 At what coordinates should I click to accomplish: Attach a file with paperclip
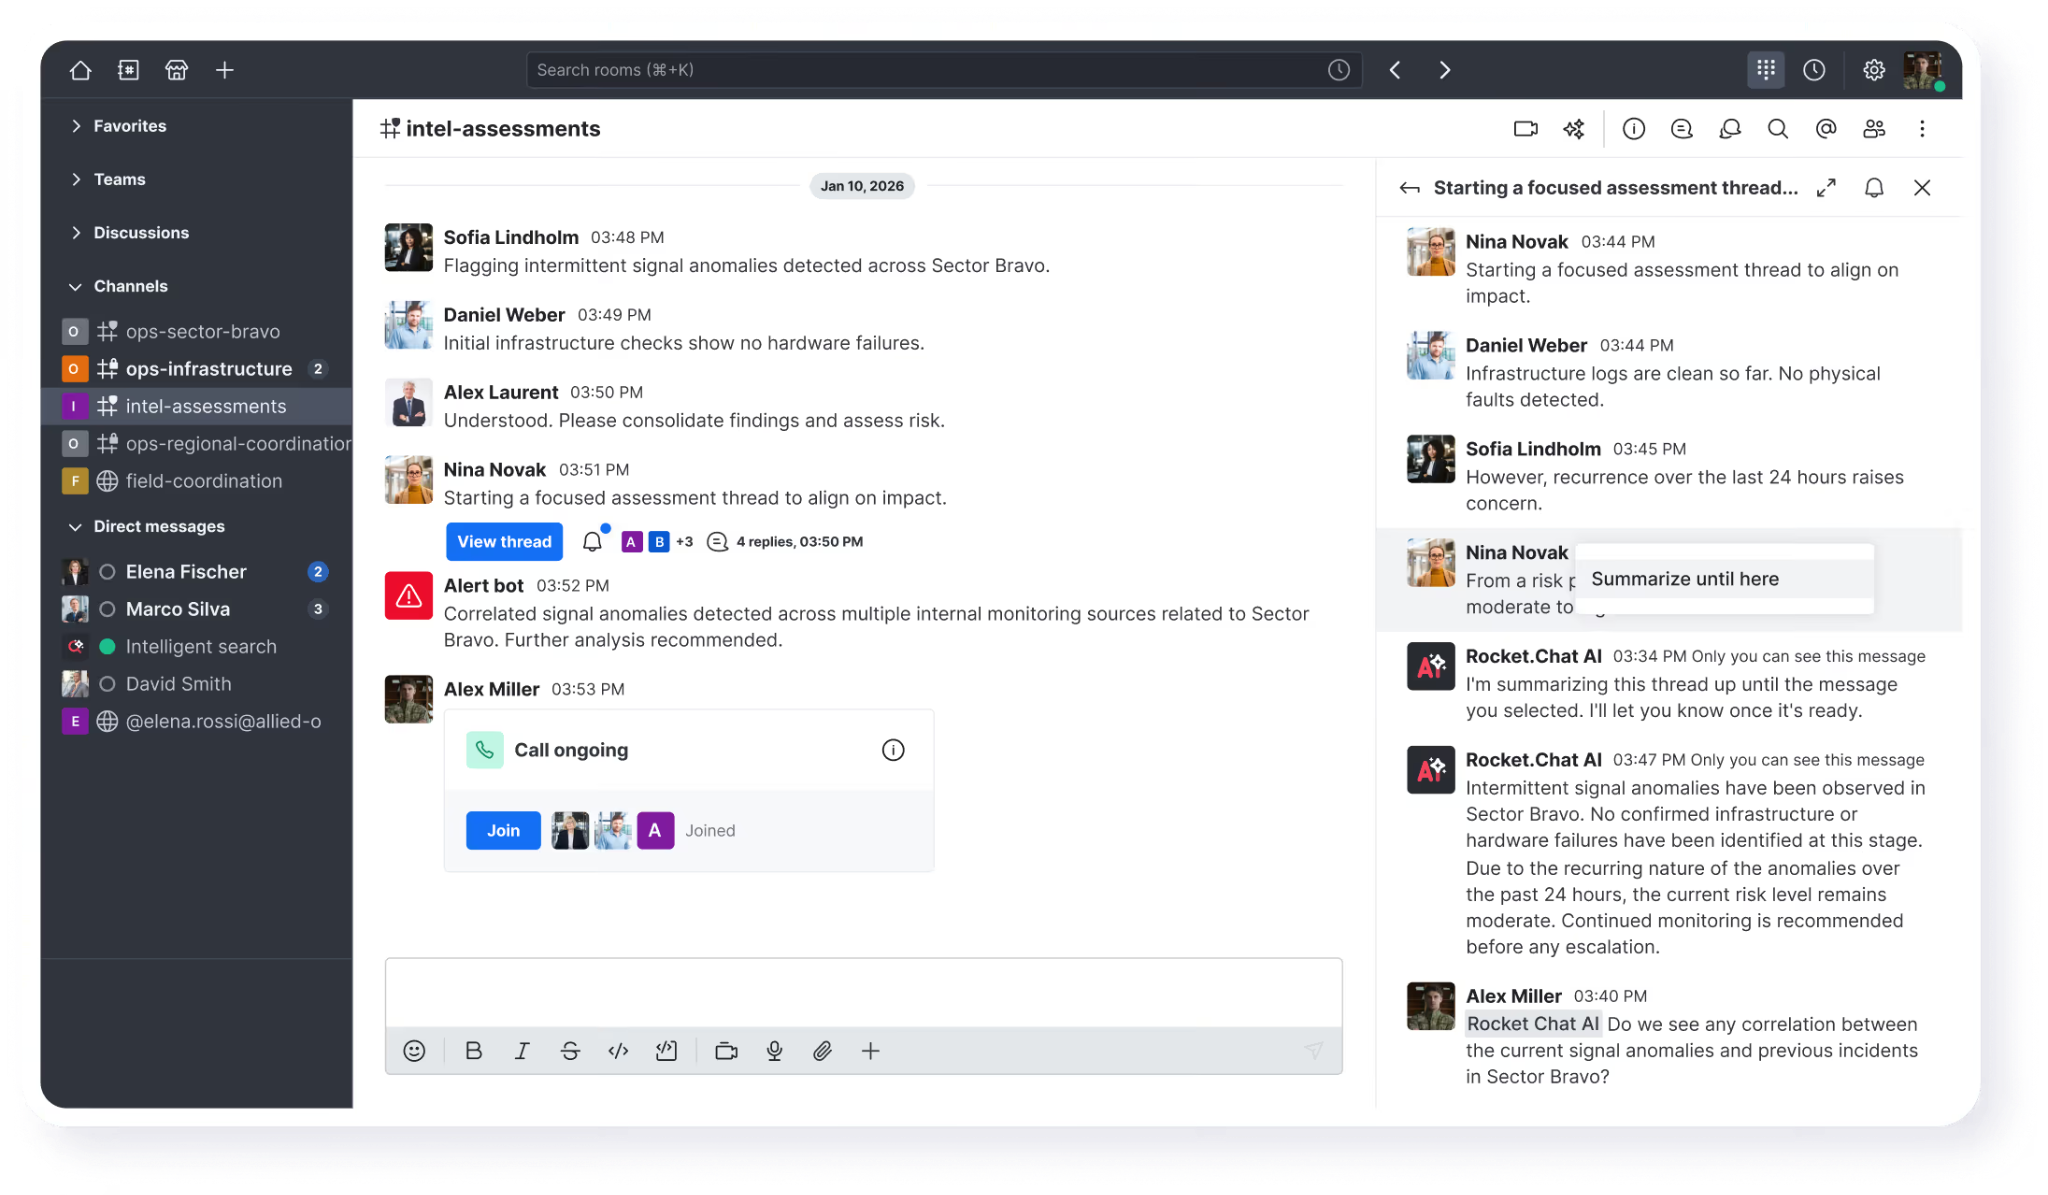pyautogui.click(x=822, y=1051)
